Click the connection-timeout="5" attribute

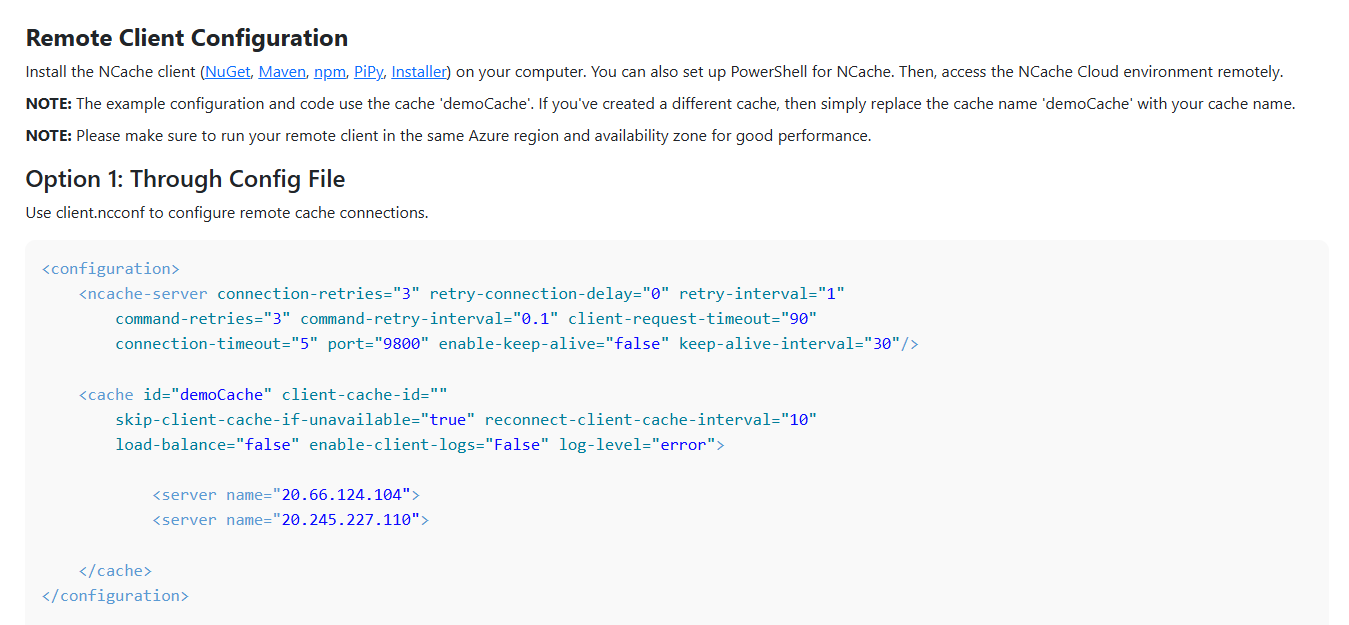217,343
